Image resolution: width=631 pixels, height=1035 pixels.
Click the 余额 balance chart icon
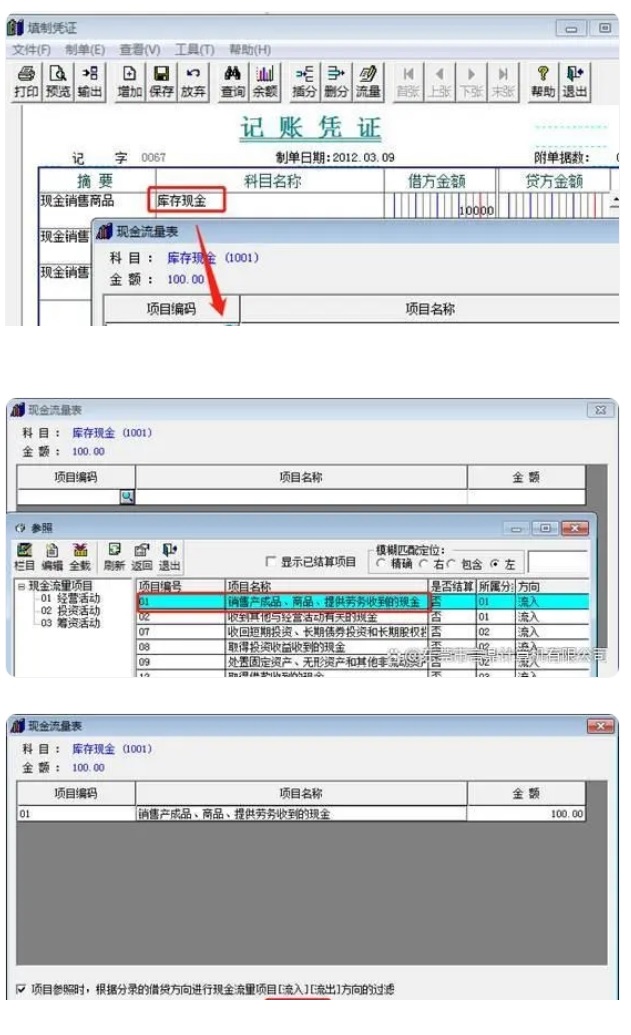point(265,82)
